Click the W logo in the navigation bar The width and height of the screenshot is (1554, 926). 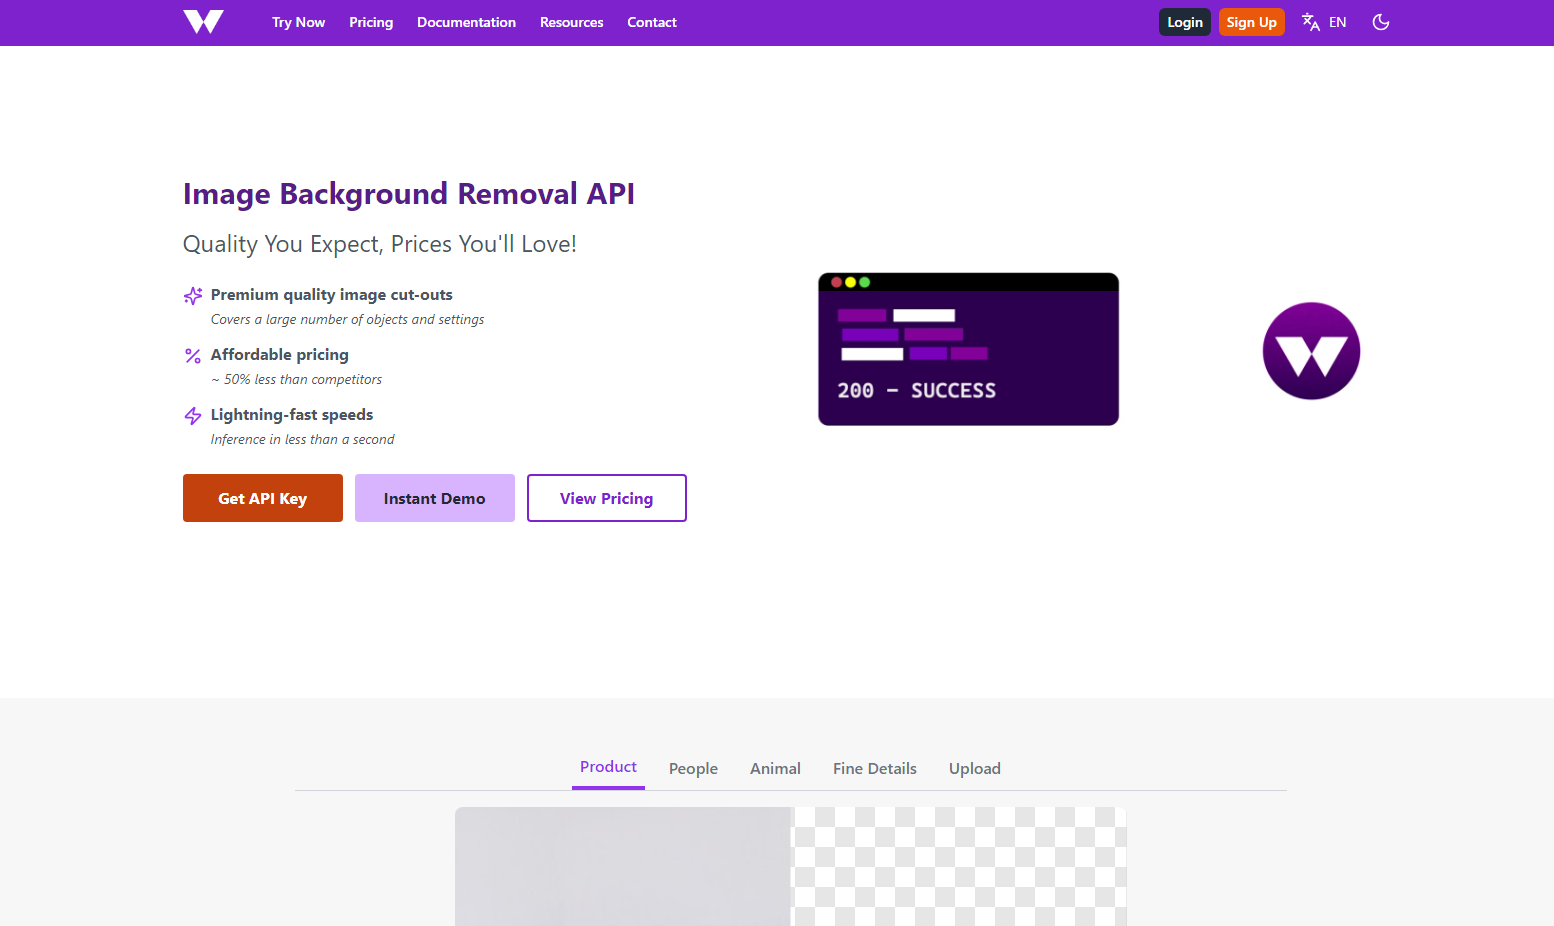[x=202, y=22]
